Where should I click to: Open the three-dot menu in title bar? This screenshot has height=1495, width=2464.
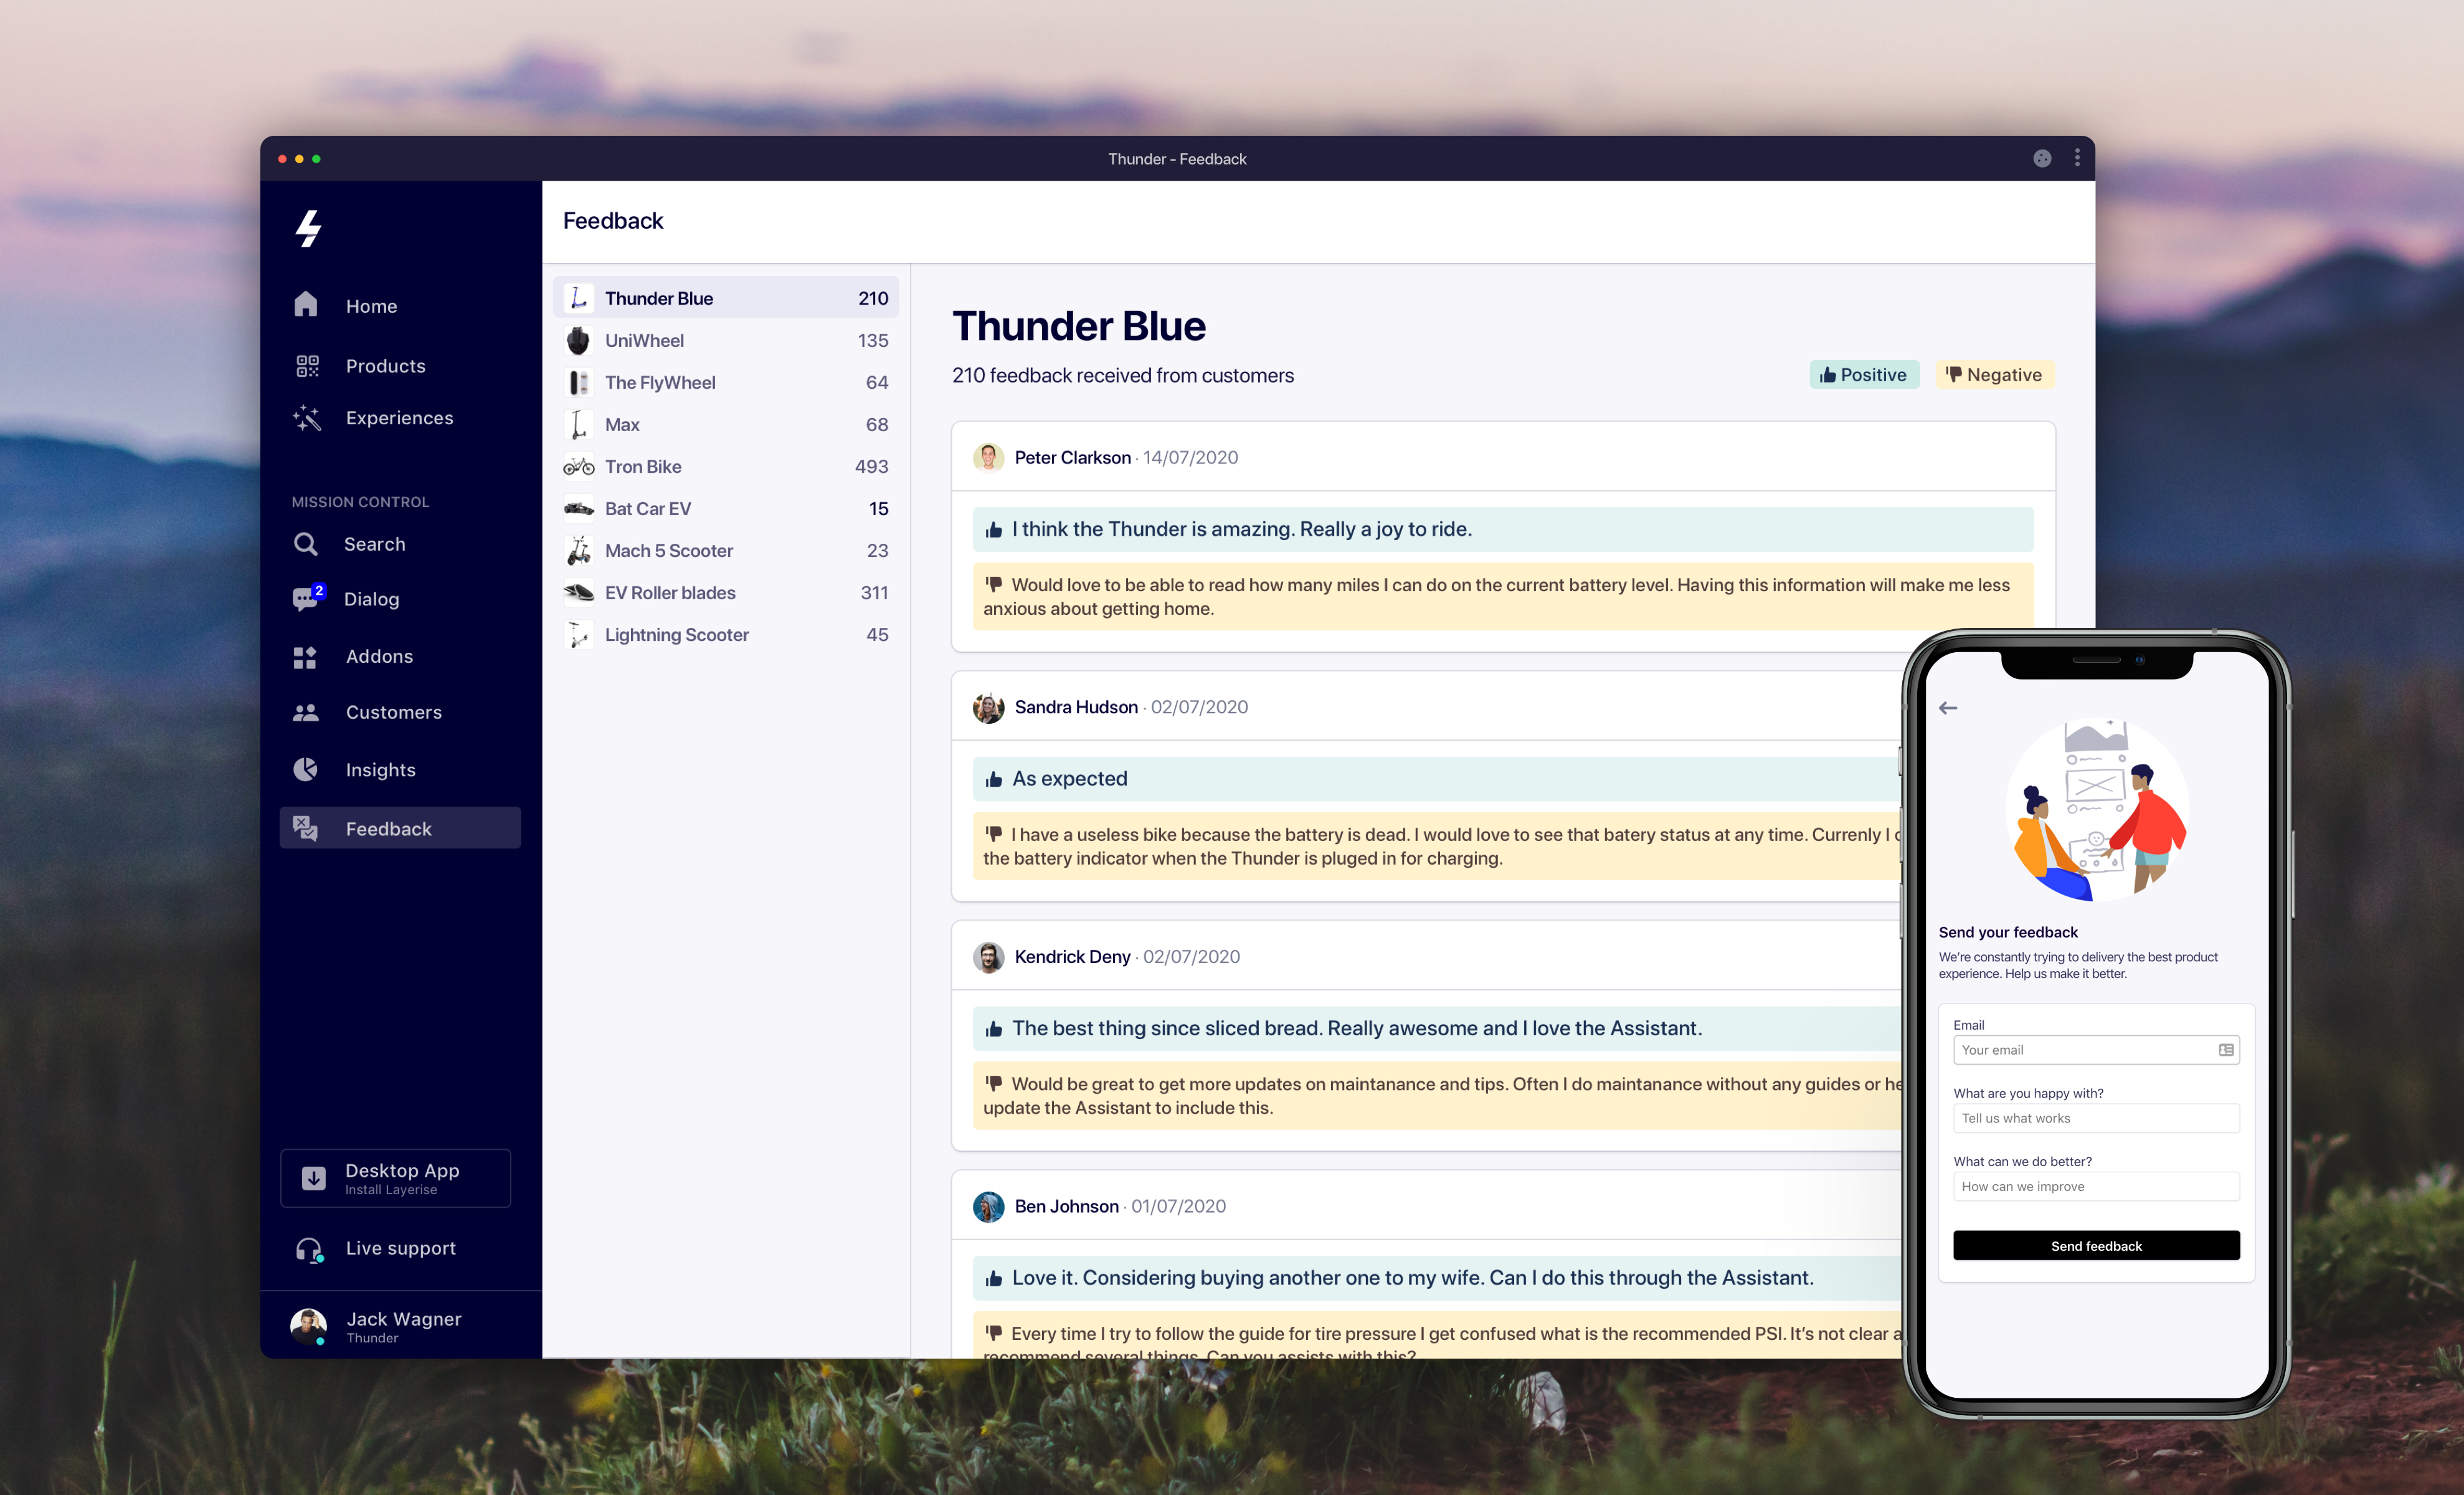click(x=2077, y=158)
